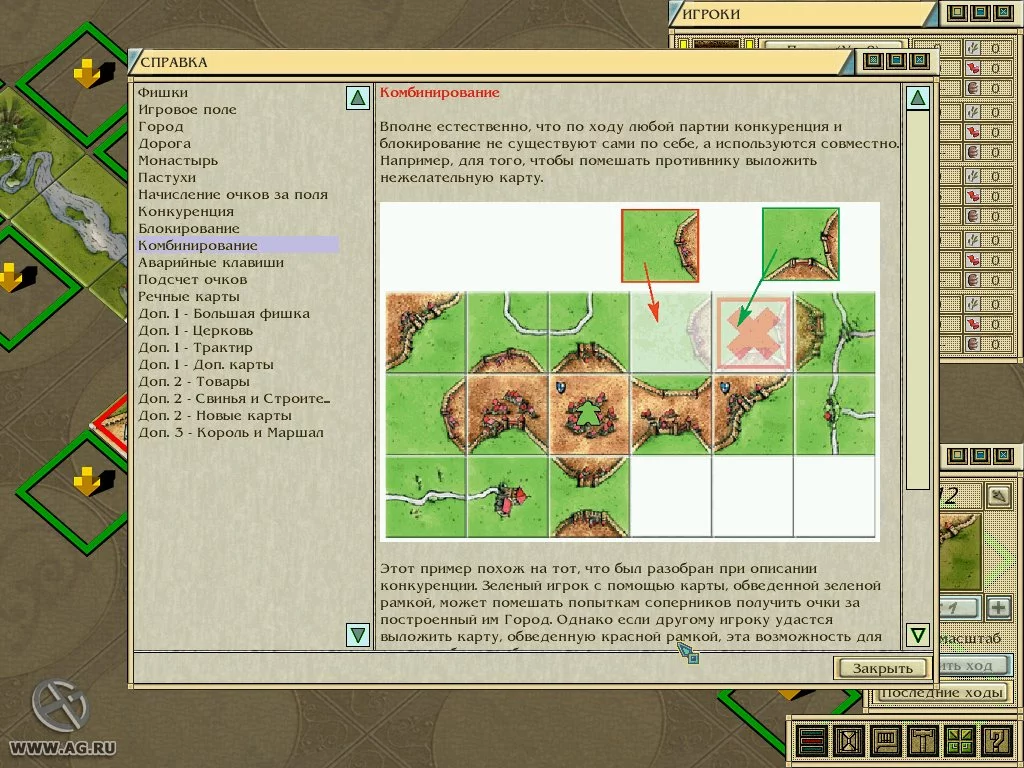Close Справка window with its X title button
The height and width of the screenshot is (768, 1024).
[x=919, y=61]
